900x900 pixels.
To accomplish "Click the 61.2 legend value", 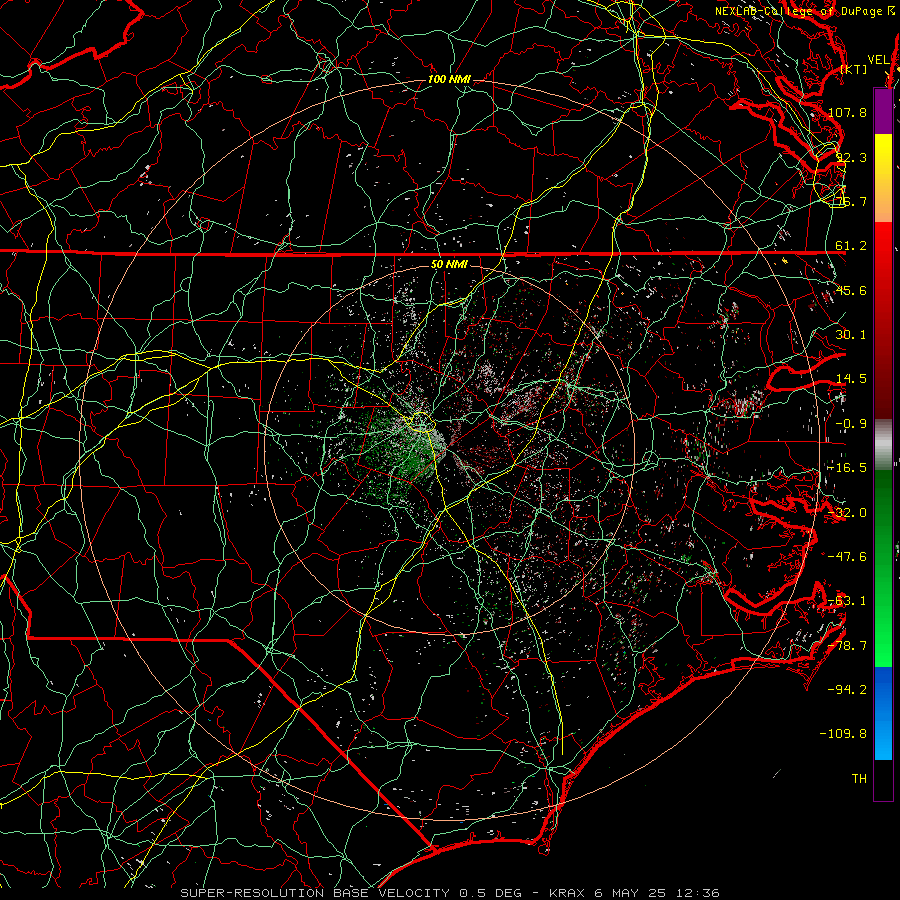I will point(851,246).
